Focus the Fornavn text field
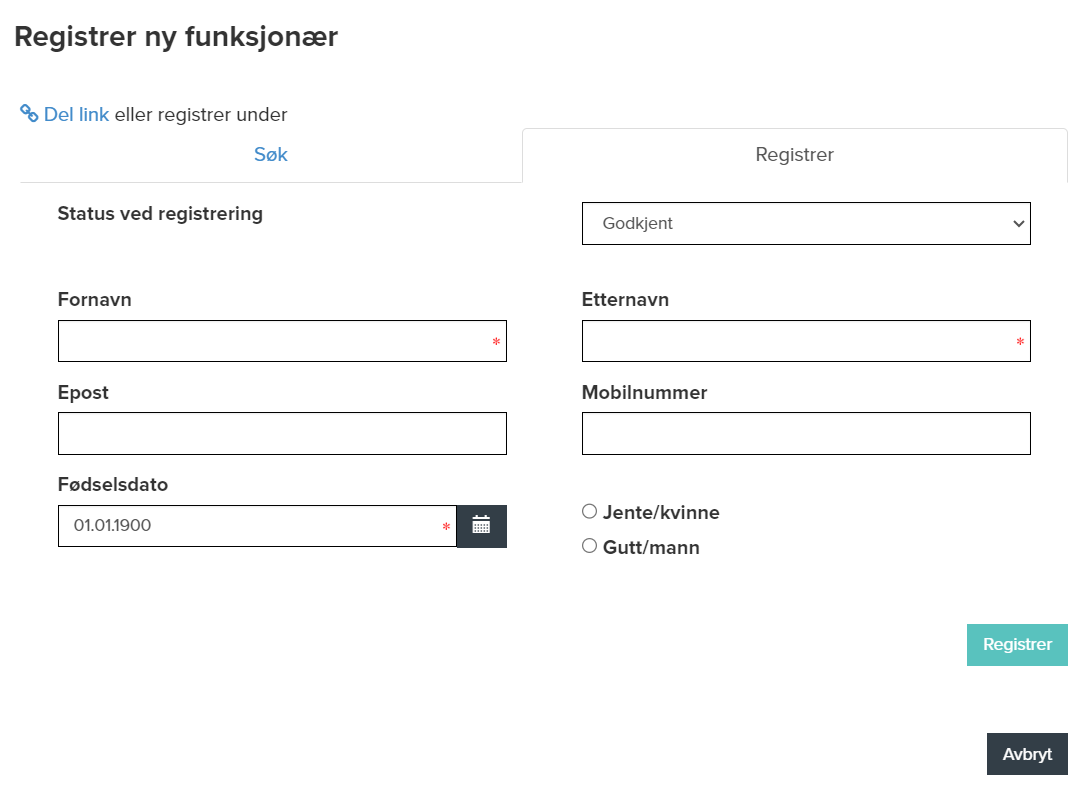1088x797 pixels. 270,341
